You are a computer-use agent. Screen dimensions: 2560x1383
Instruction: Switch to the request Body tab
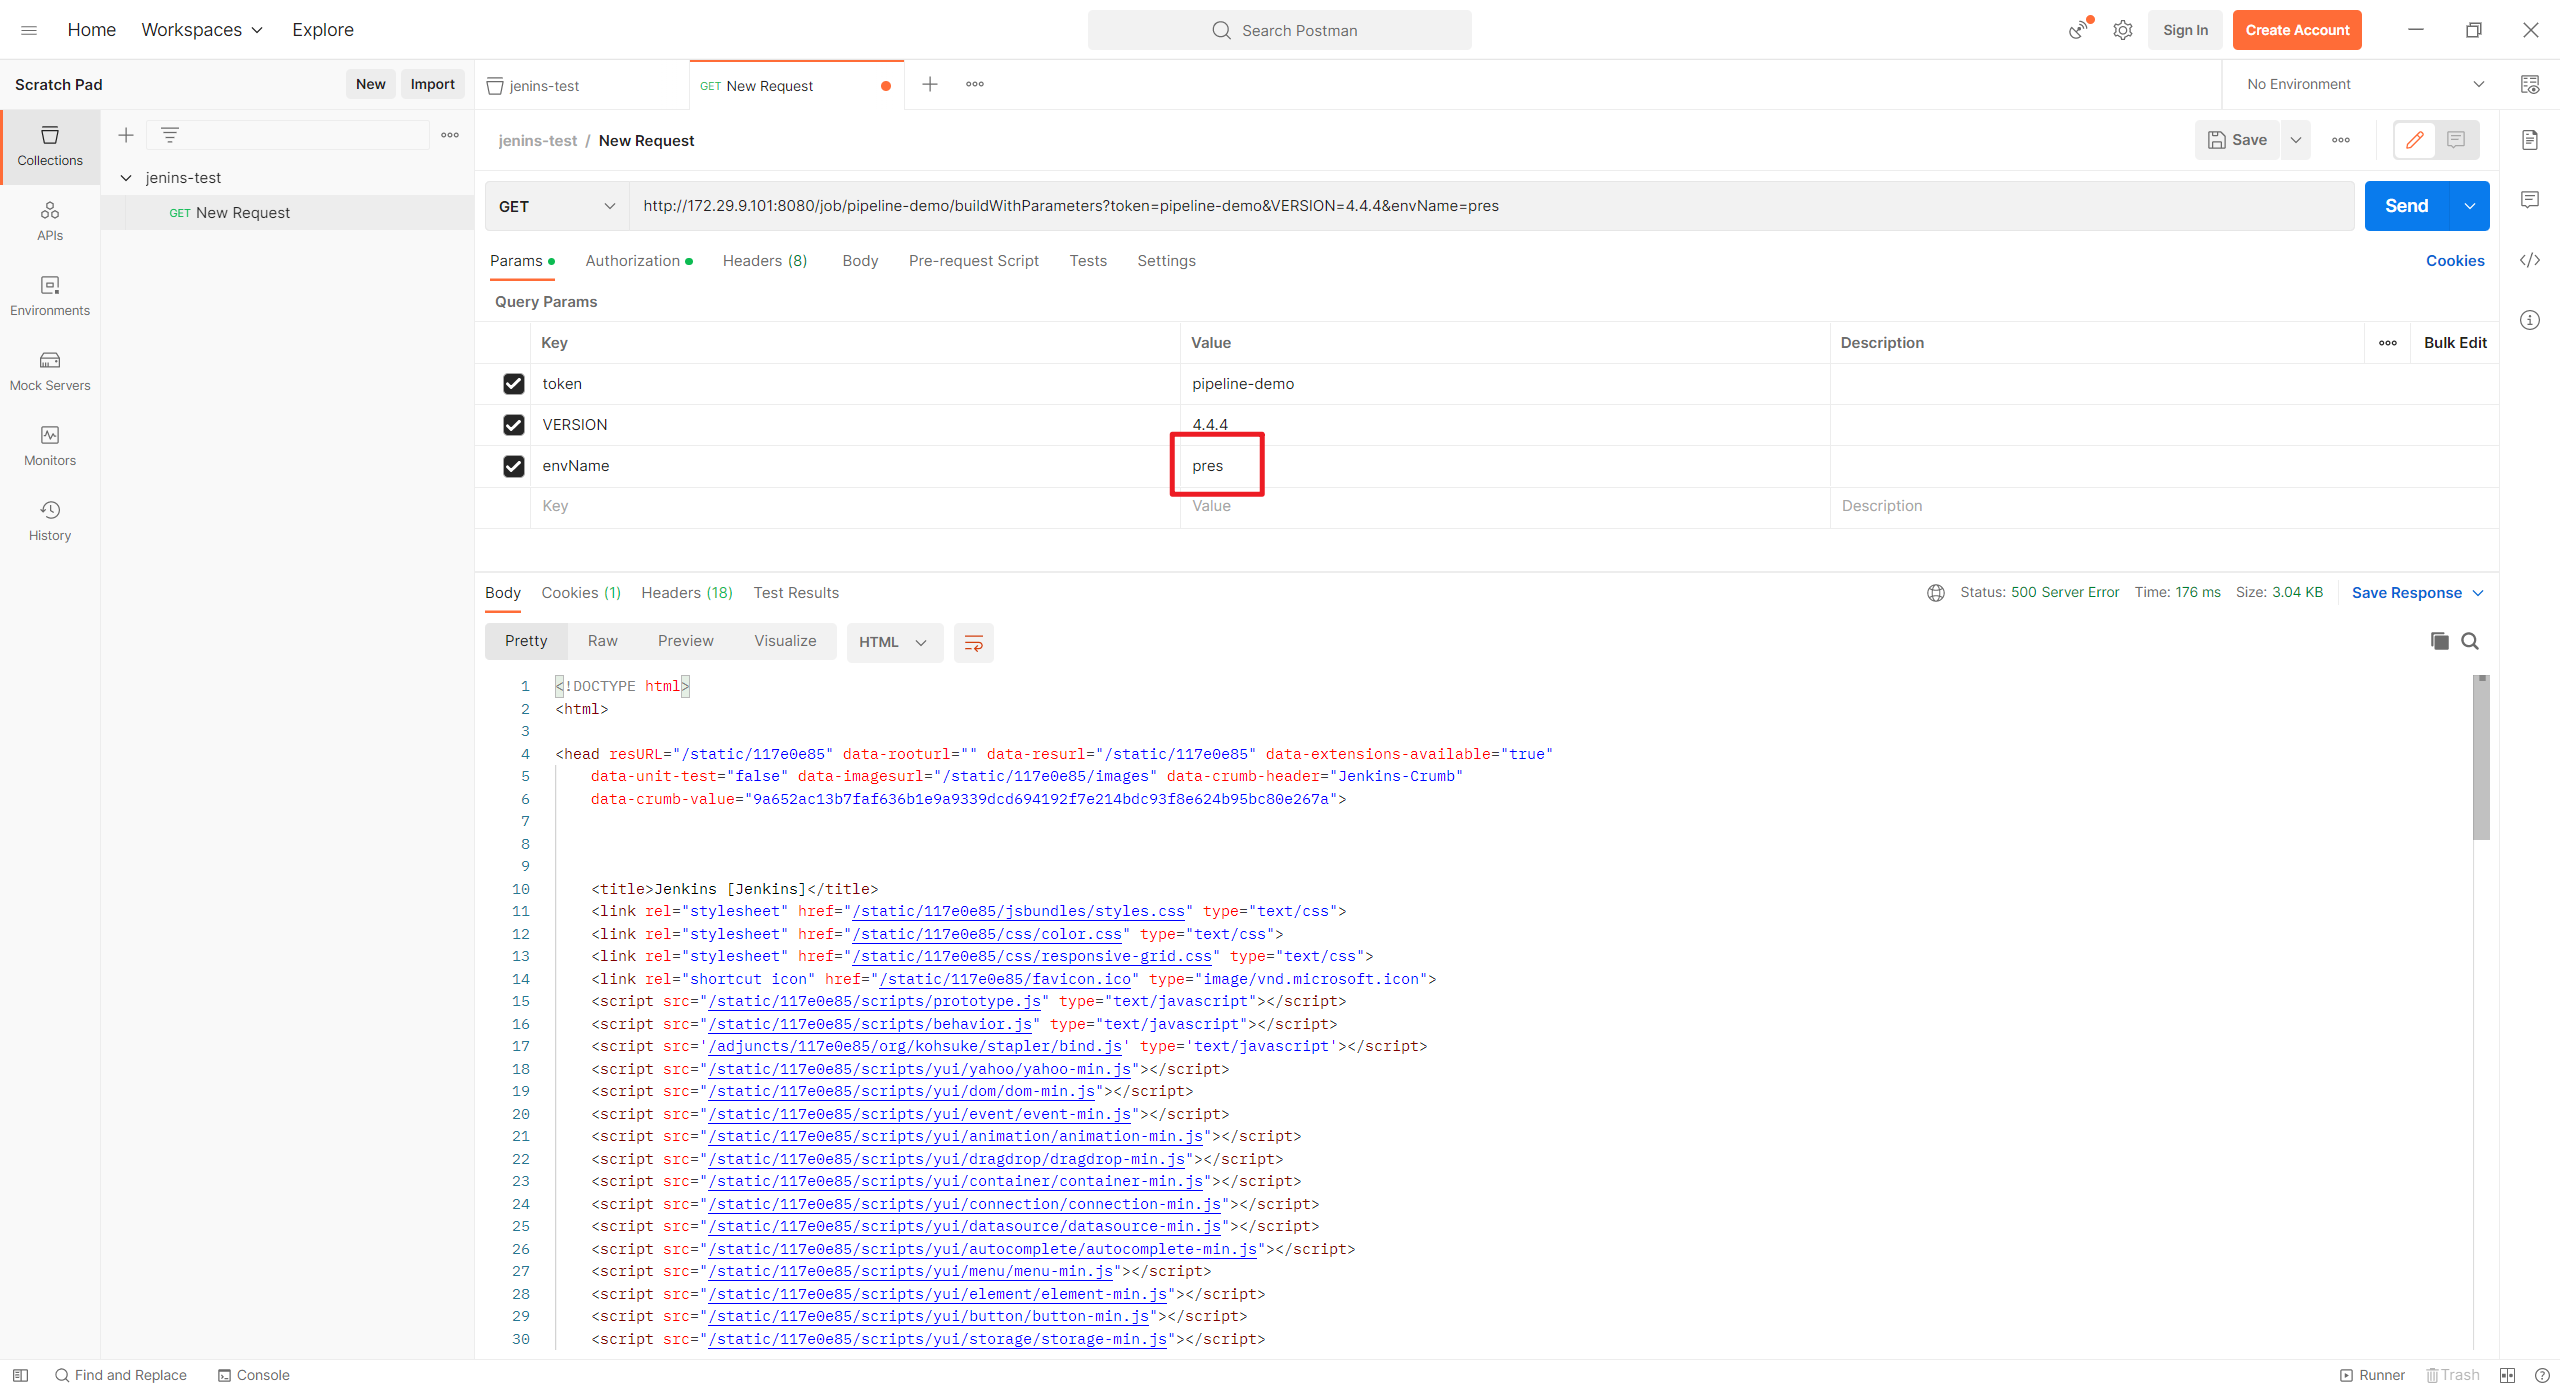coord(860,261)
